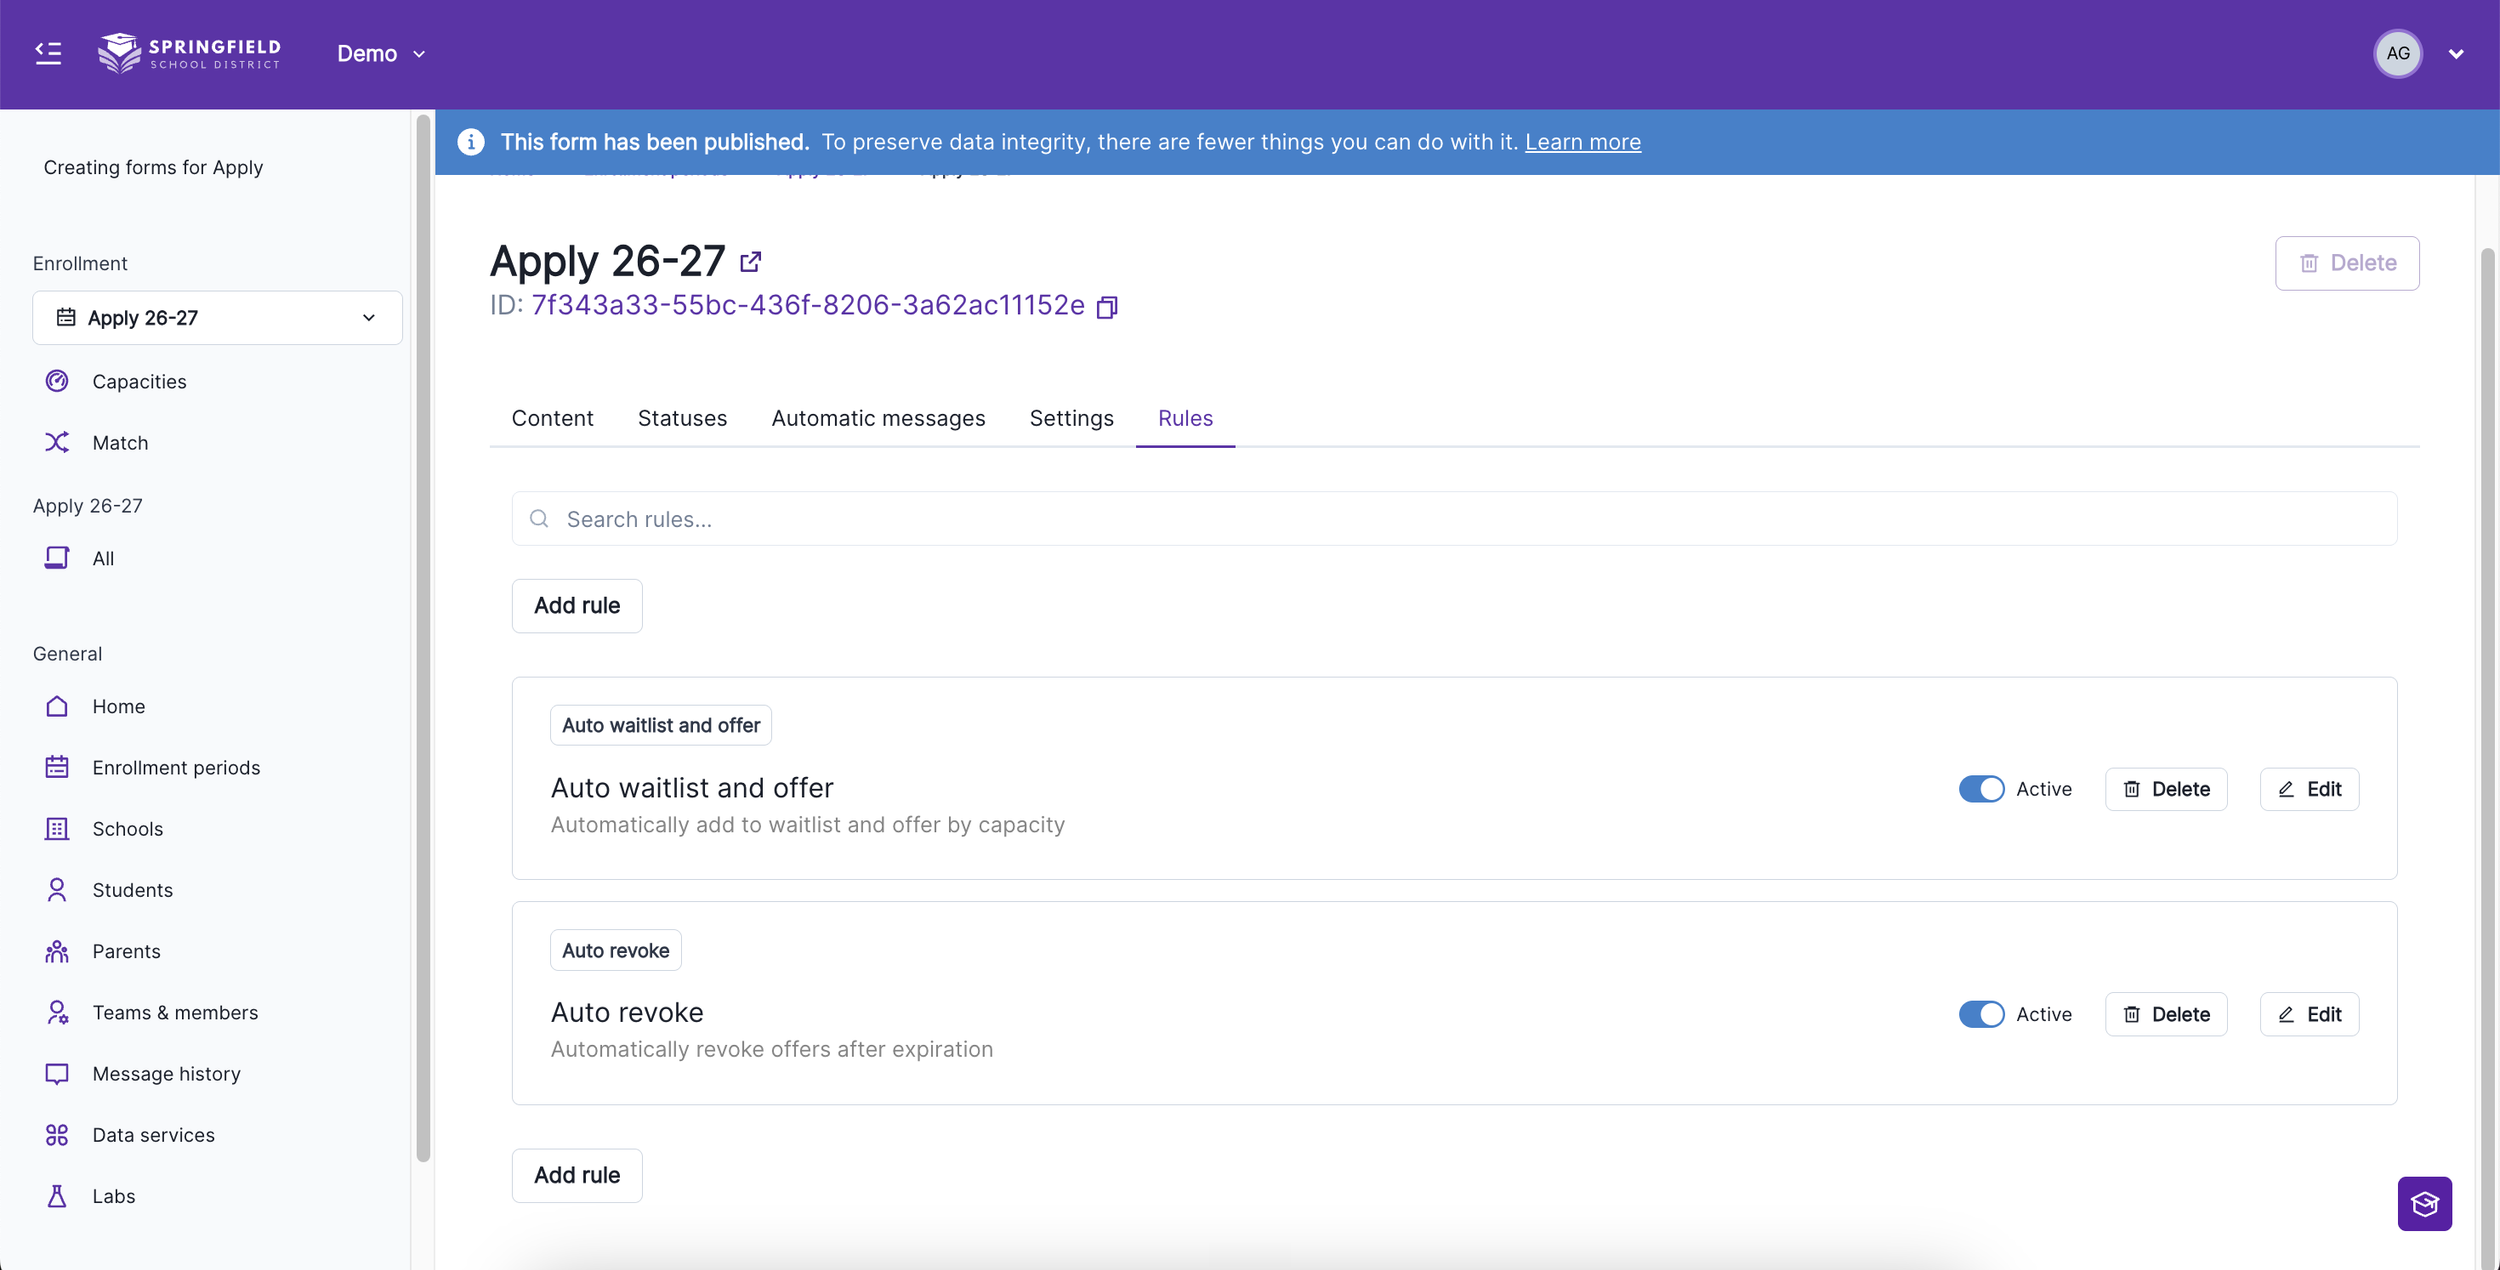
Task: Click the main page vertical scrollbar
Action: 2488,758
